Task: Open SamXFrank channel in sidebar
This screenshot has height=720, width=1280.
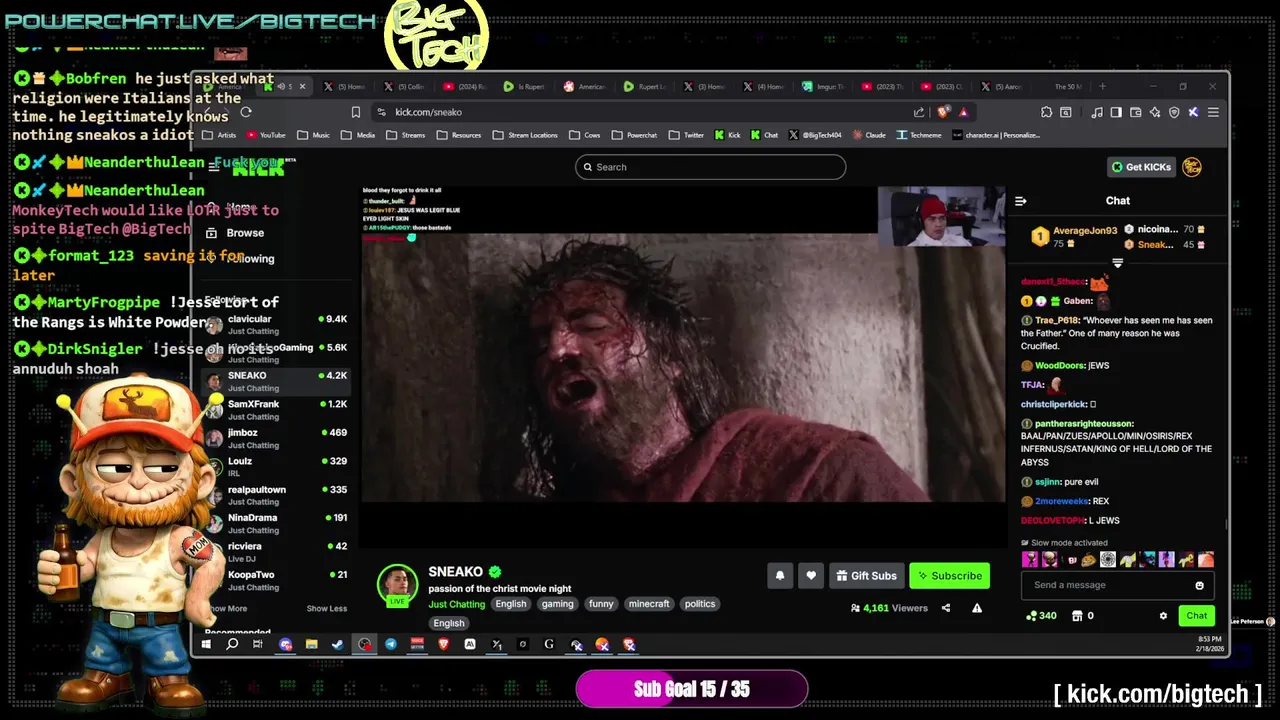Action: click(x=277, y=410)
